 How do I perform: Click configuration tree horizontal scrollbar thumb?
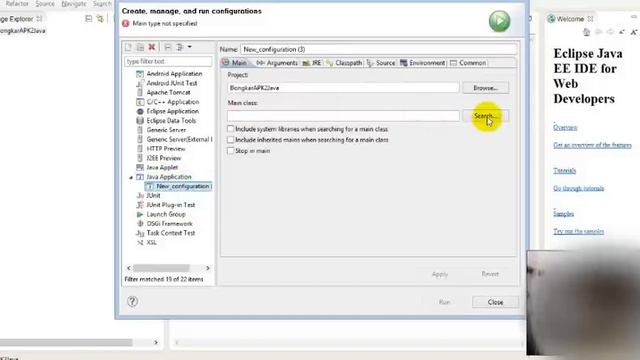pyautogui.click(x=161, y=268)
